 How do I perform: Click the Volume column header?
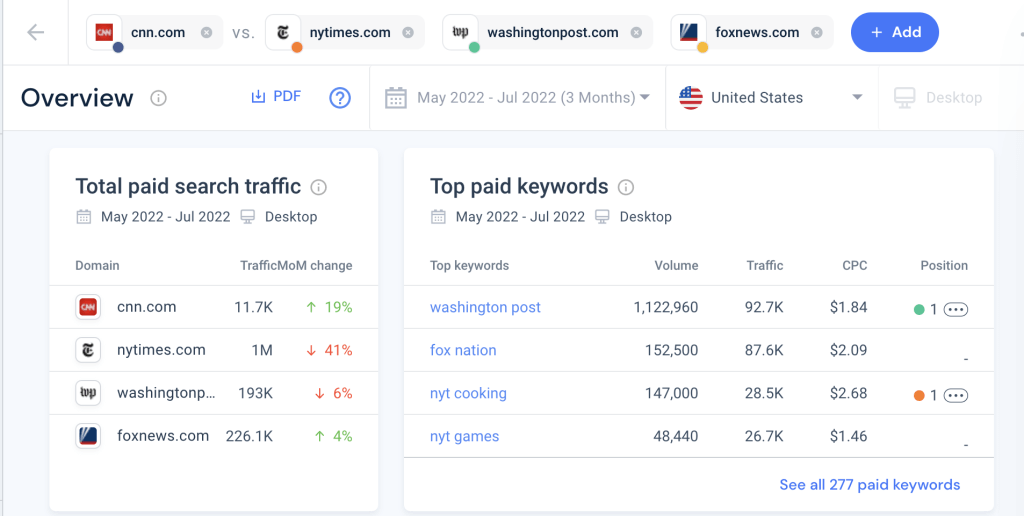pos(677,266)
